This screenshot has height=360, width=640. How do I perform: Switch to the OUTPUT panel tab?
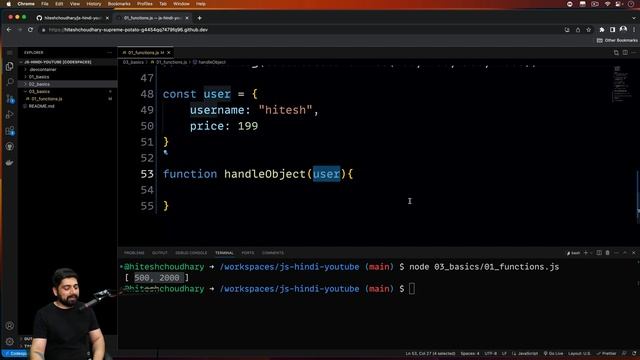coord(160,253)
